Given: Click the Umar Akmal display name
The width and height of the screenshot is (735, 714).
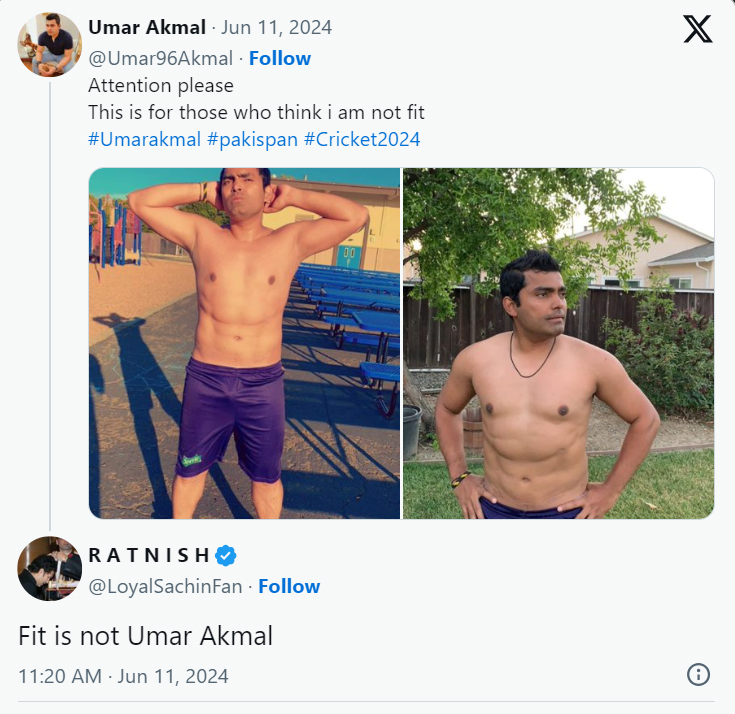Looking at the screenshot, I should 147,27.
